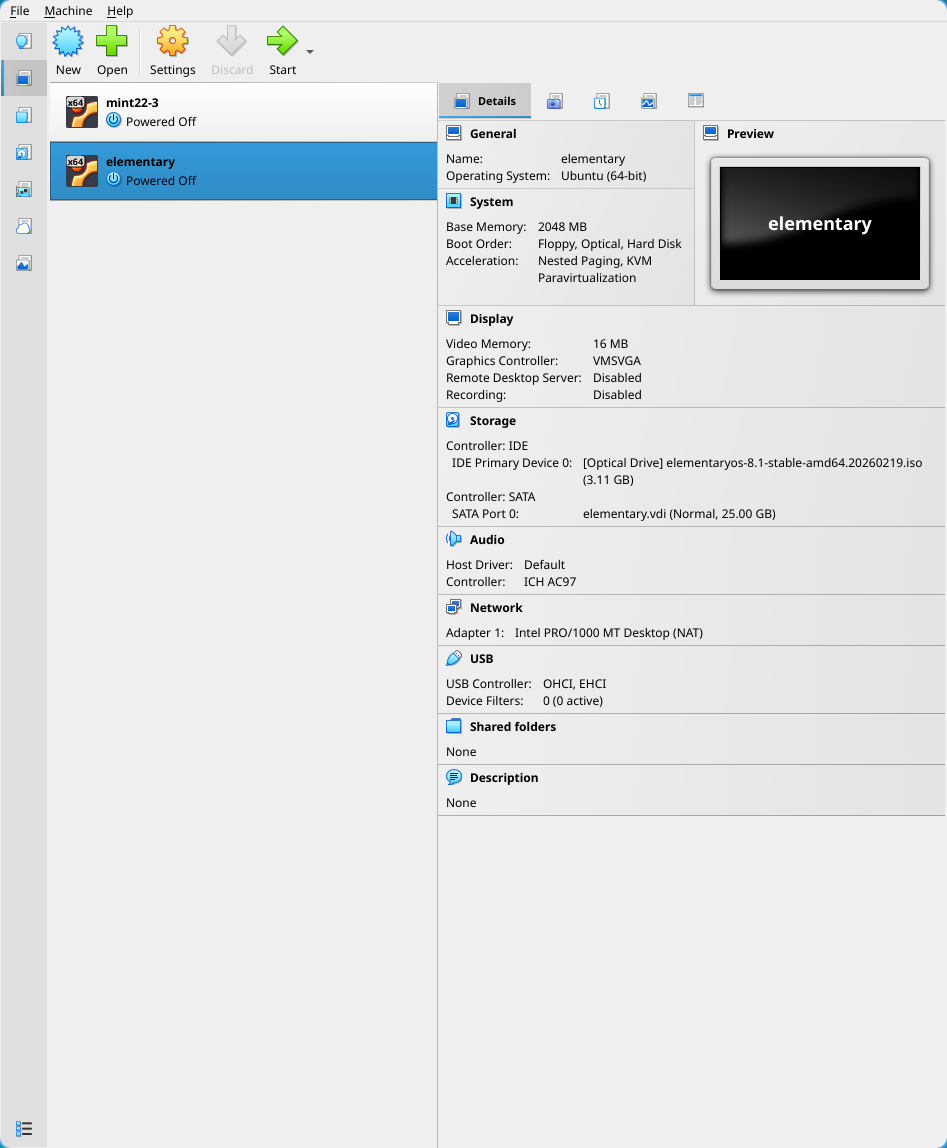Create a New virtual machine
Image resolution: width=947 pixels, height=1148 pixels.
point(68,51)
